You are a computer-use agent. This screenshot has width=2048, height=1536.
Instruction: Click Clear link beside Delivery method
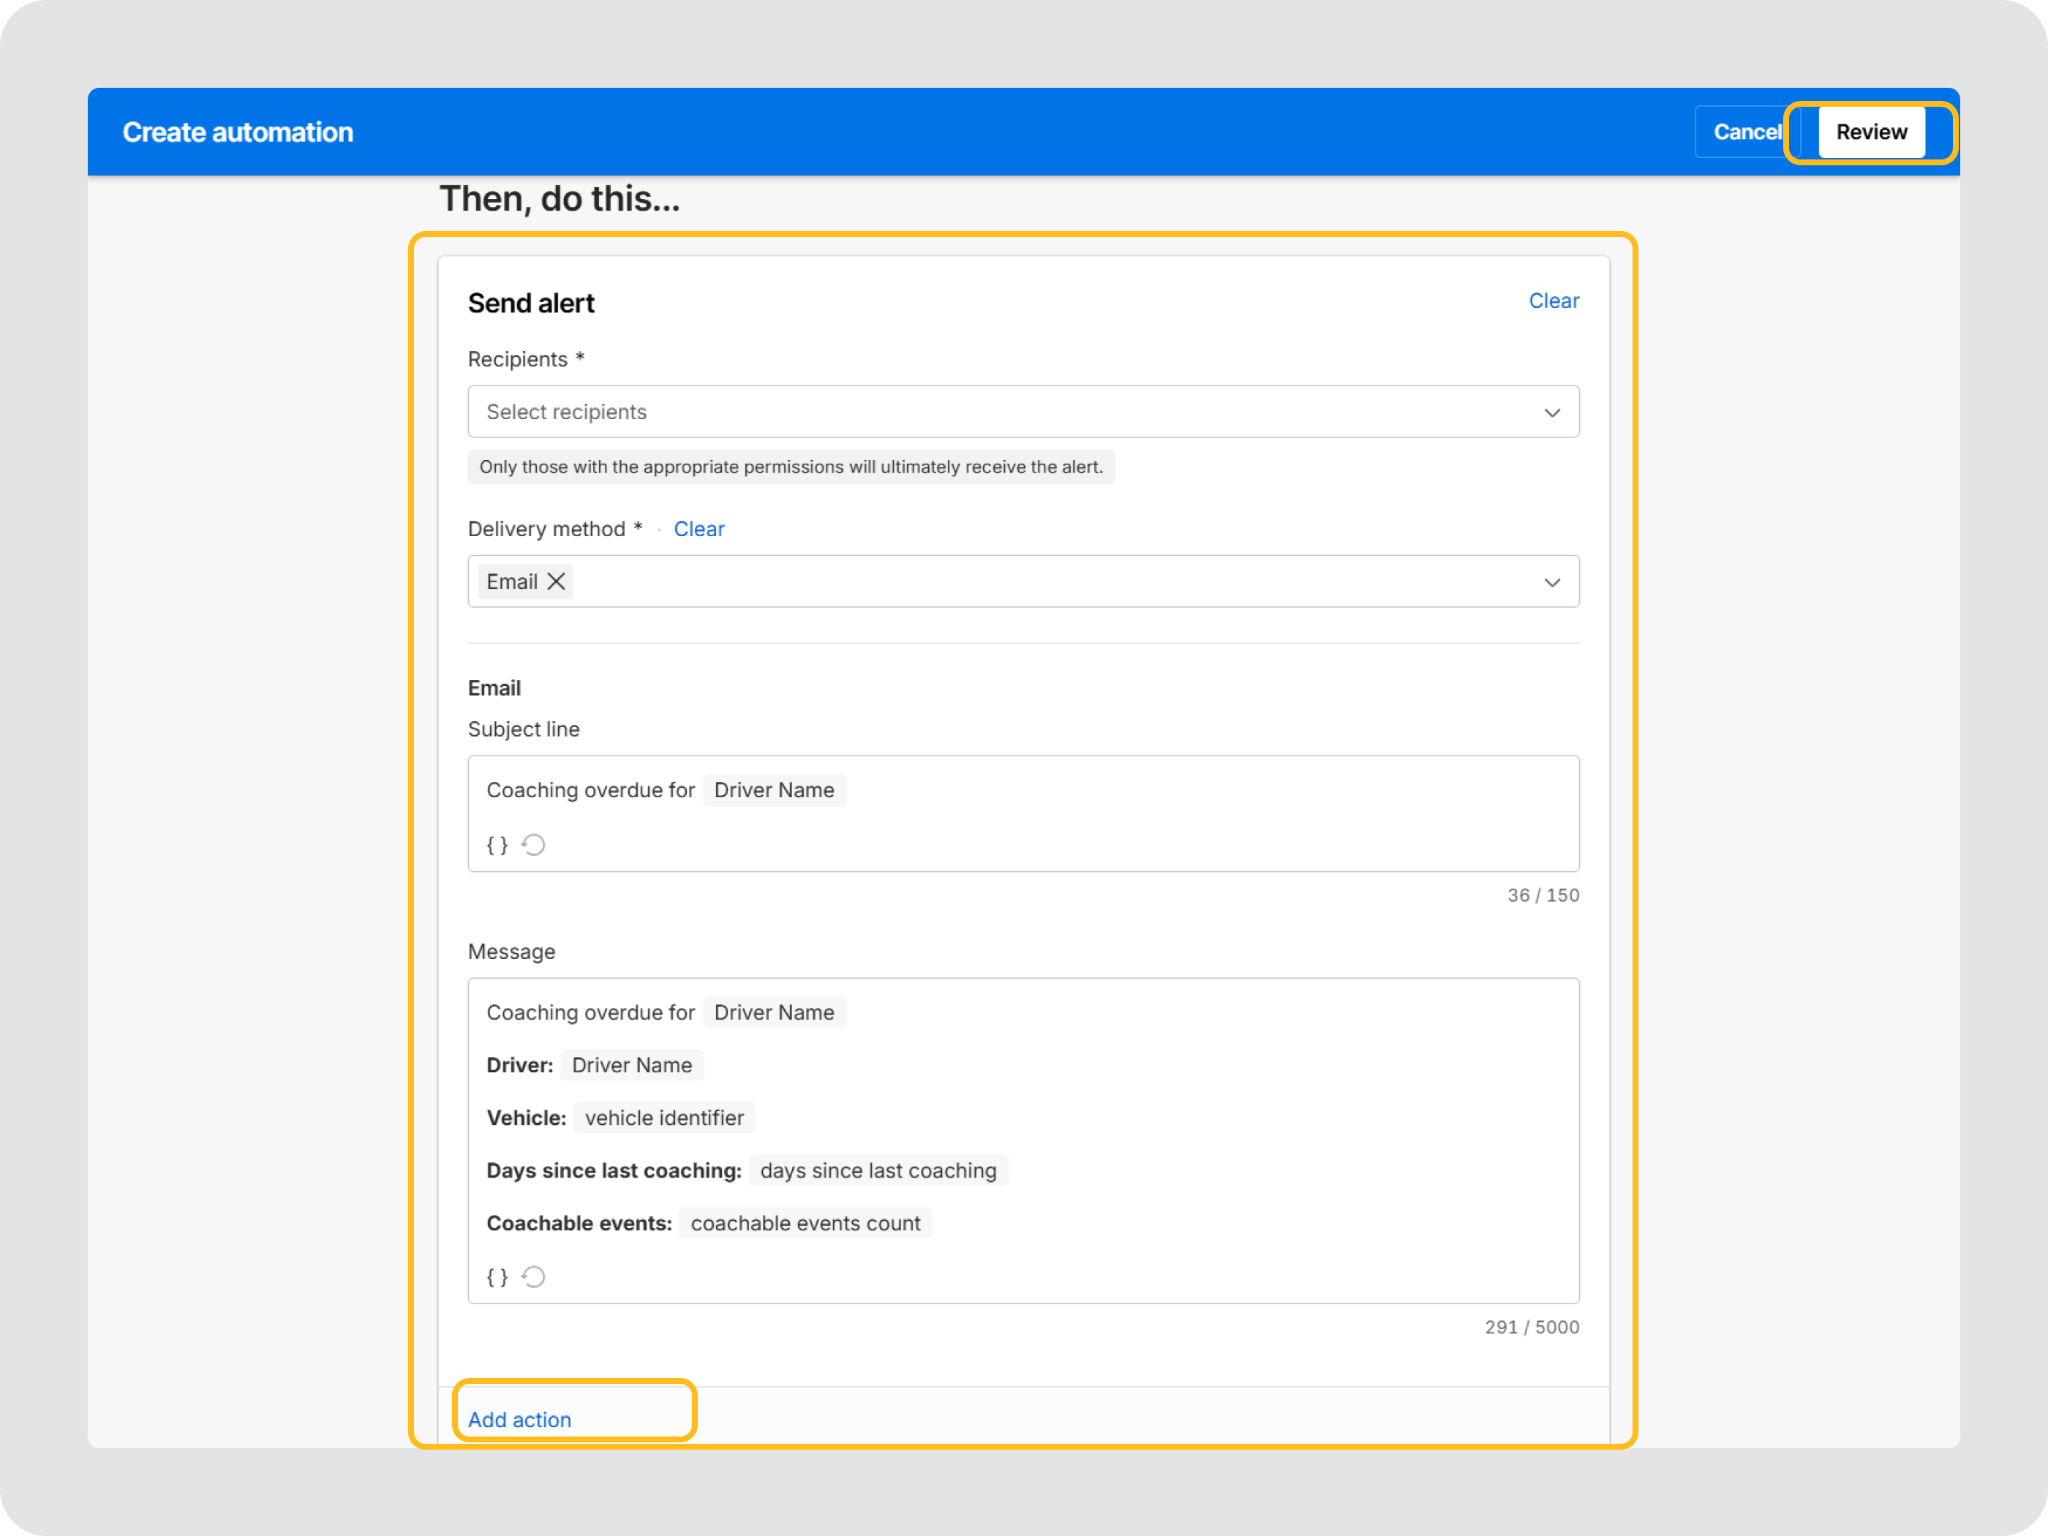pyautogui.click(x=699, y=529)
